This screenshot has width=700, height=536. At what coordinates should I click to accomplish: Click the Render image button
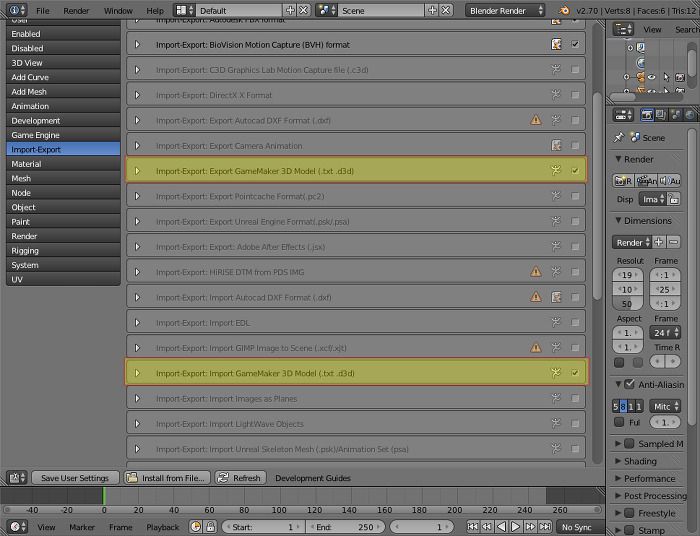point(623,181)
